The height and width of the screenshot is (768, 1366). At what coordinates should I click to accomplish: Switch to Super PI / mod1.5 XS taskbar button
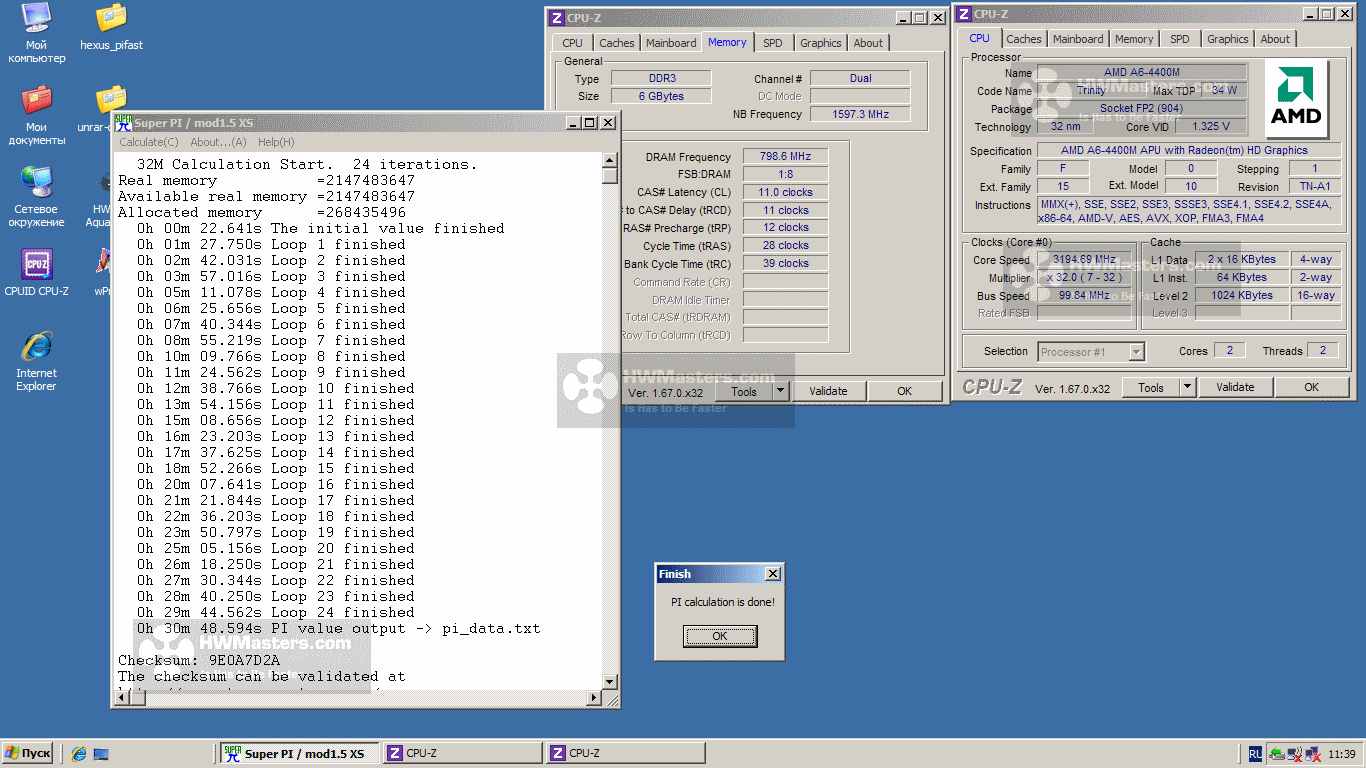[299, 753]
